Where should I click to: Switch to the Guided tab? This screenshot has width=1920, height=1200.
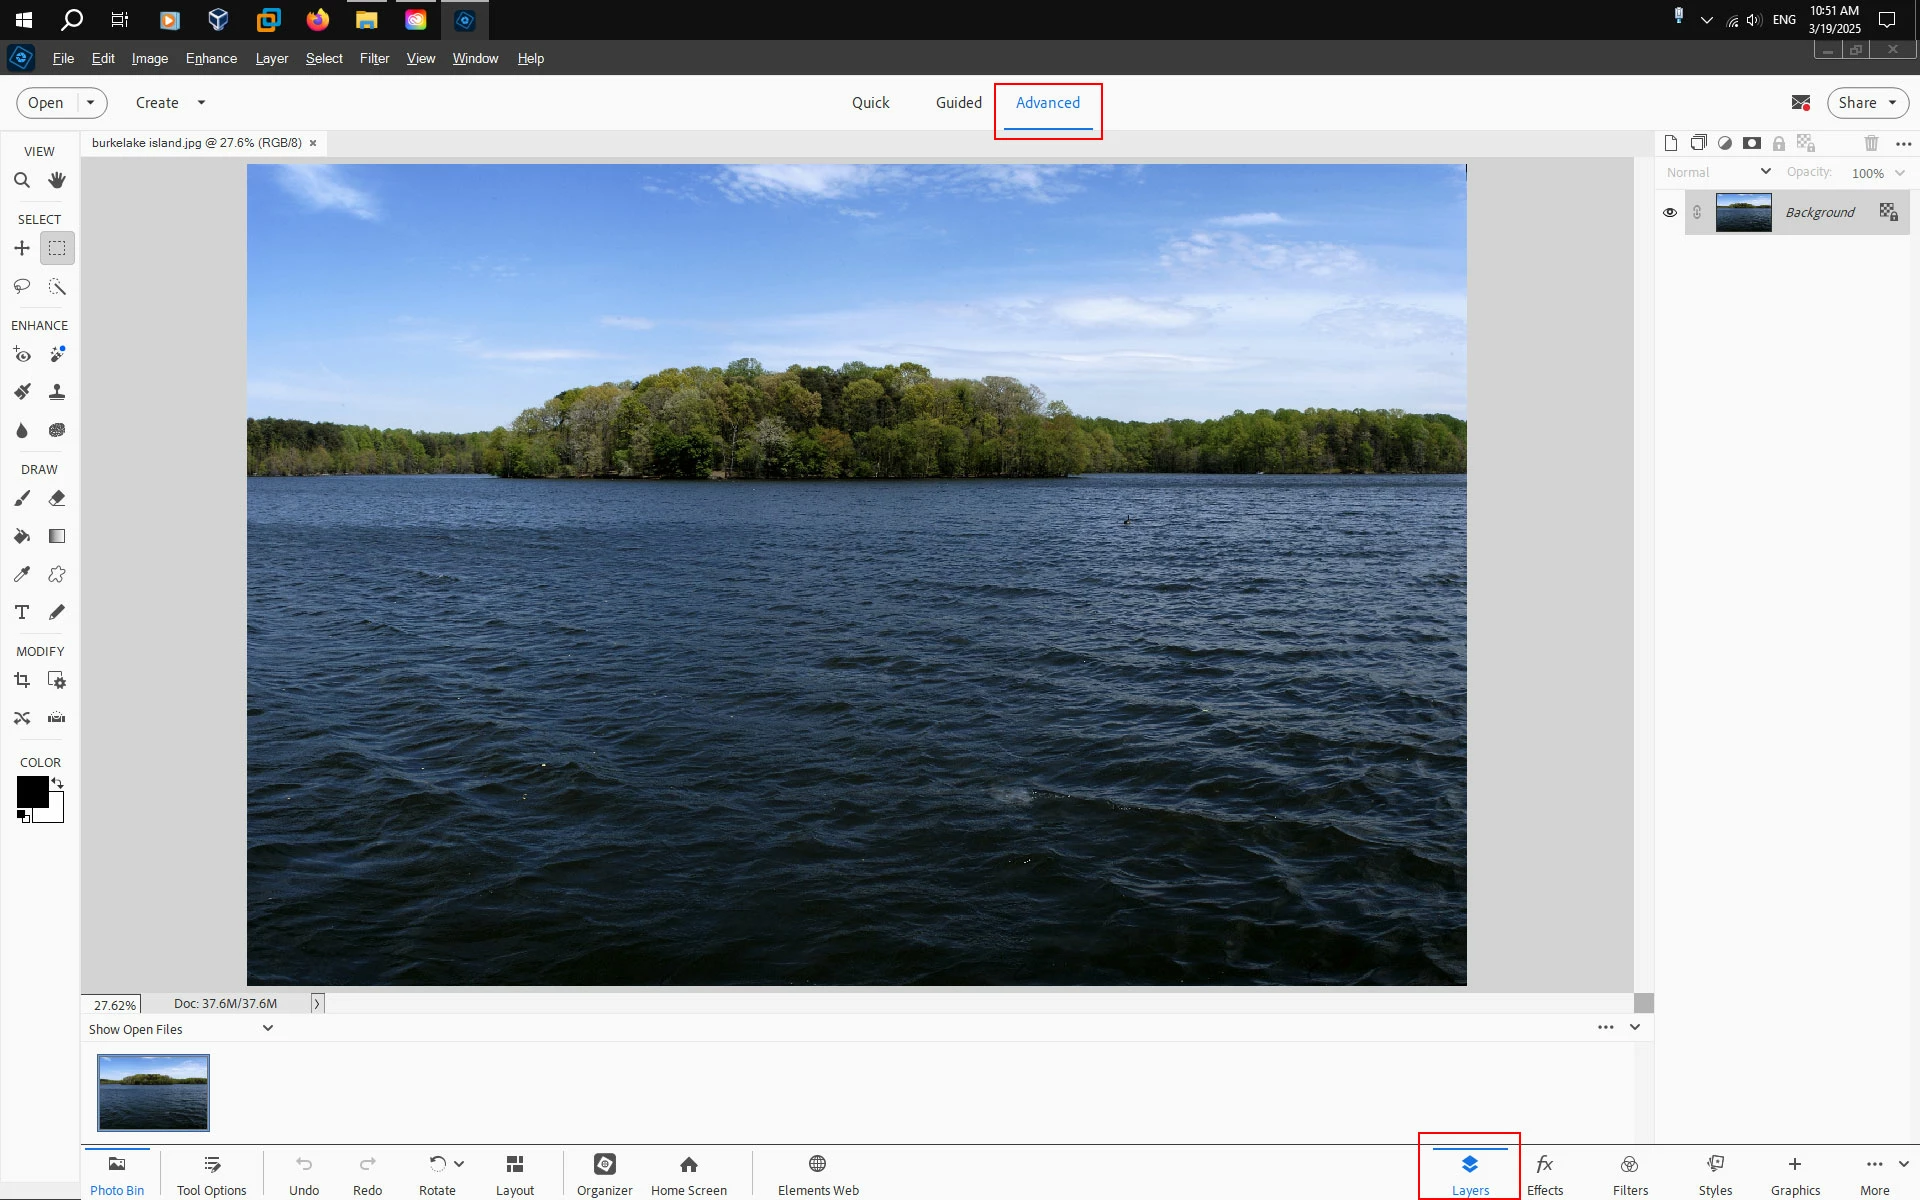tap(958, 102)
